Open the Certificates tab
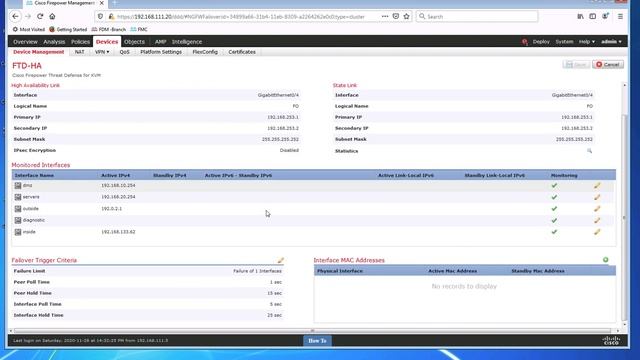 click(x=242, y=52)
